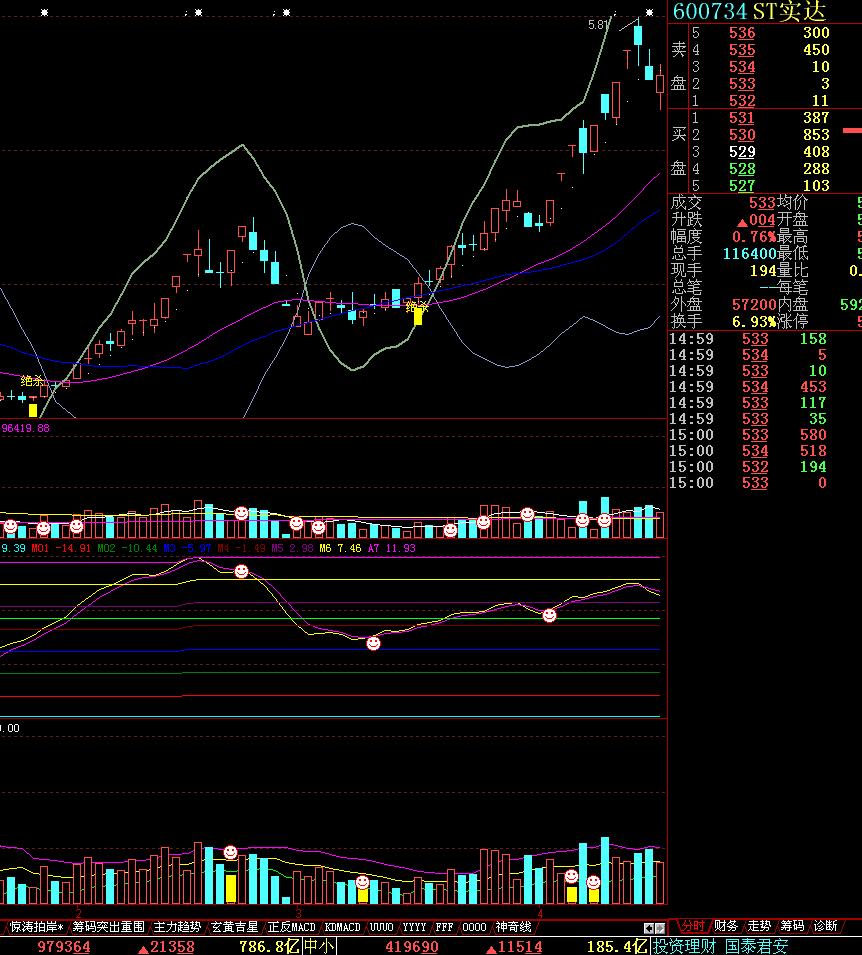Click the first star marker at chart top left
Viewport: 862px width, 955px height.
tap(44, 13)
